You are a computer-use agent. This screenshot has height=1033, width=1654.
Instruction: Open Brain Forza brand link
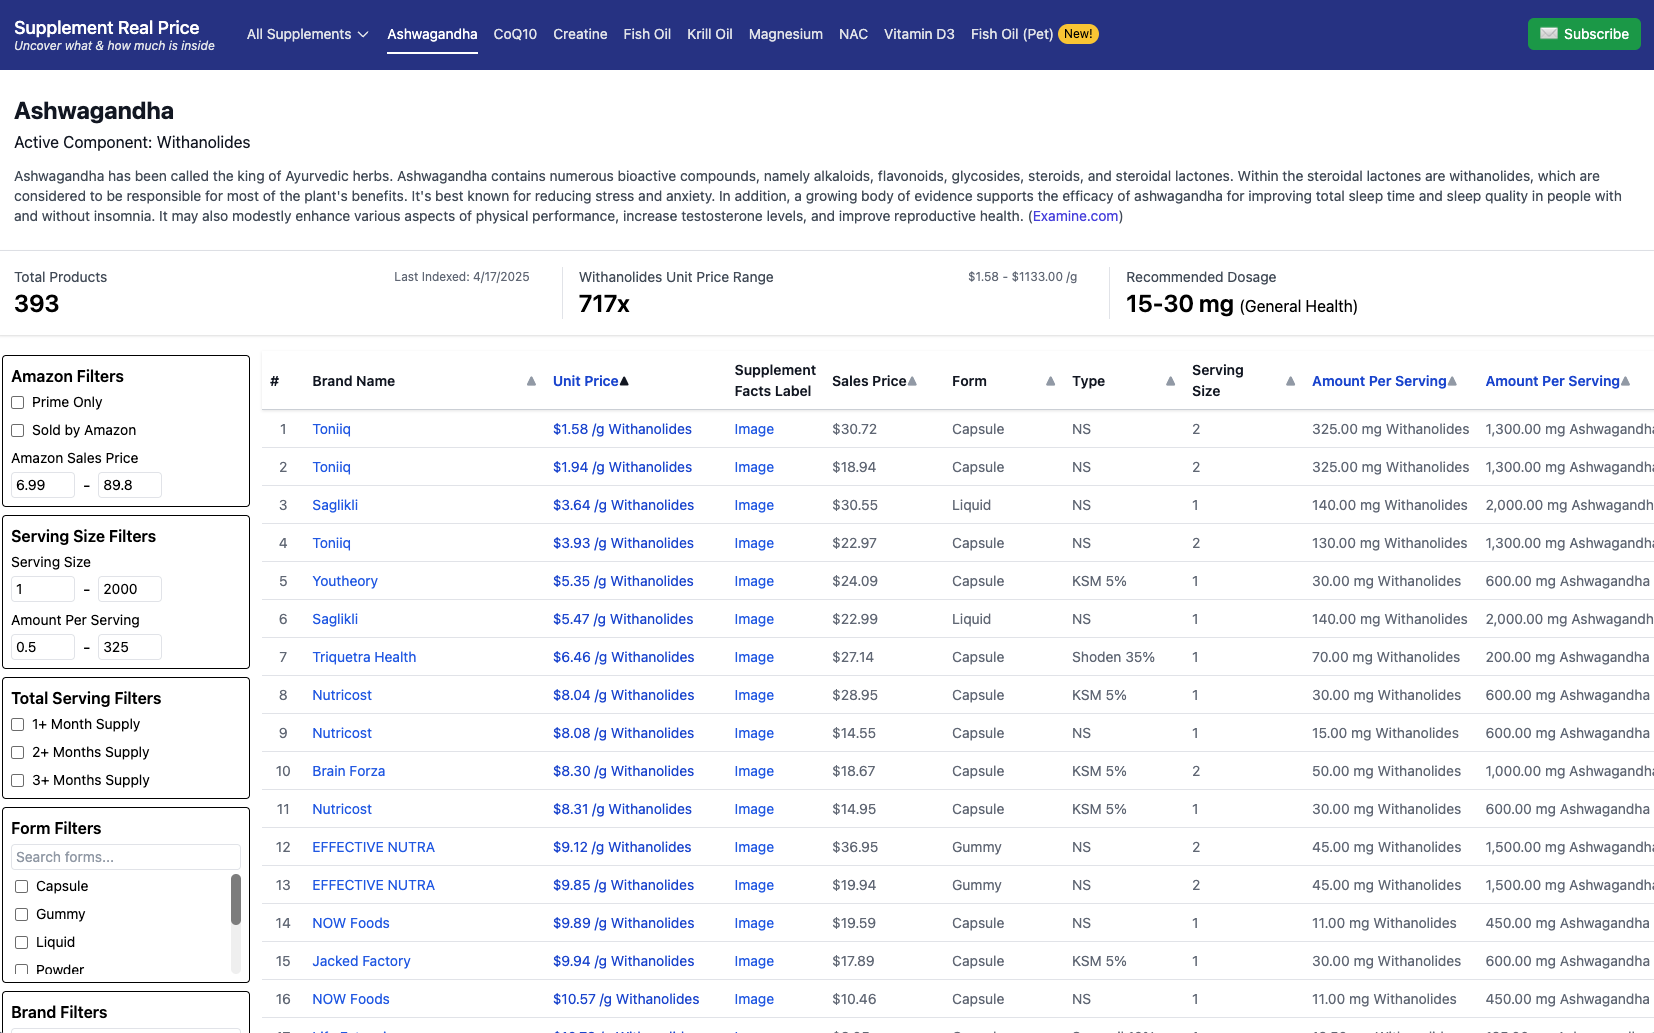click(x=348, y=771)
